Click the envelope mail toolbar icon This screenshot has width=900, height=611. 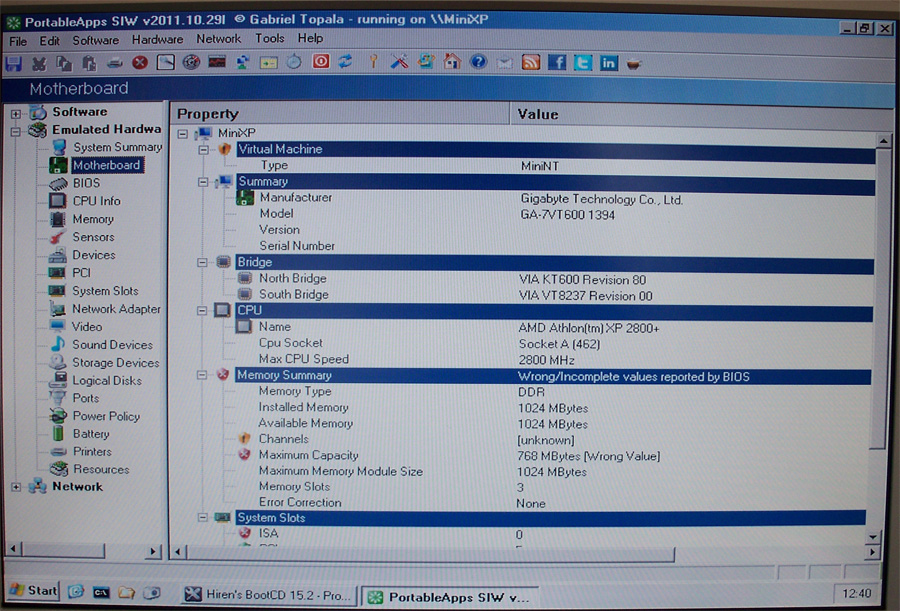click(505, 63)
